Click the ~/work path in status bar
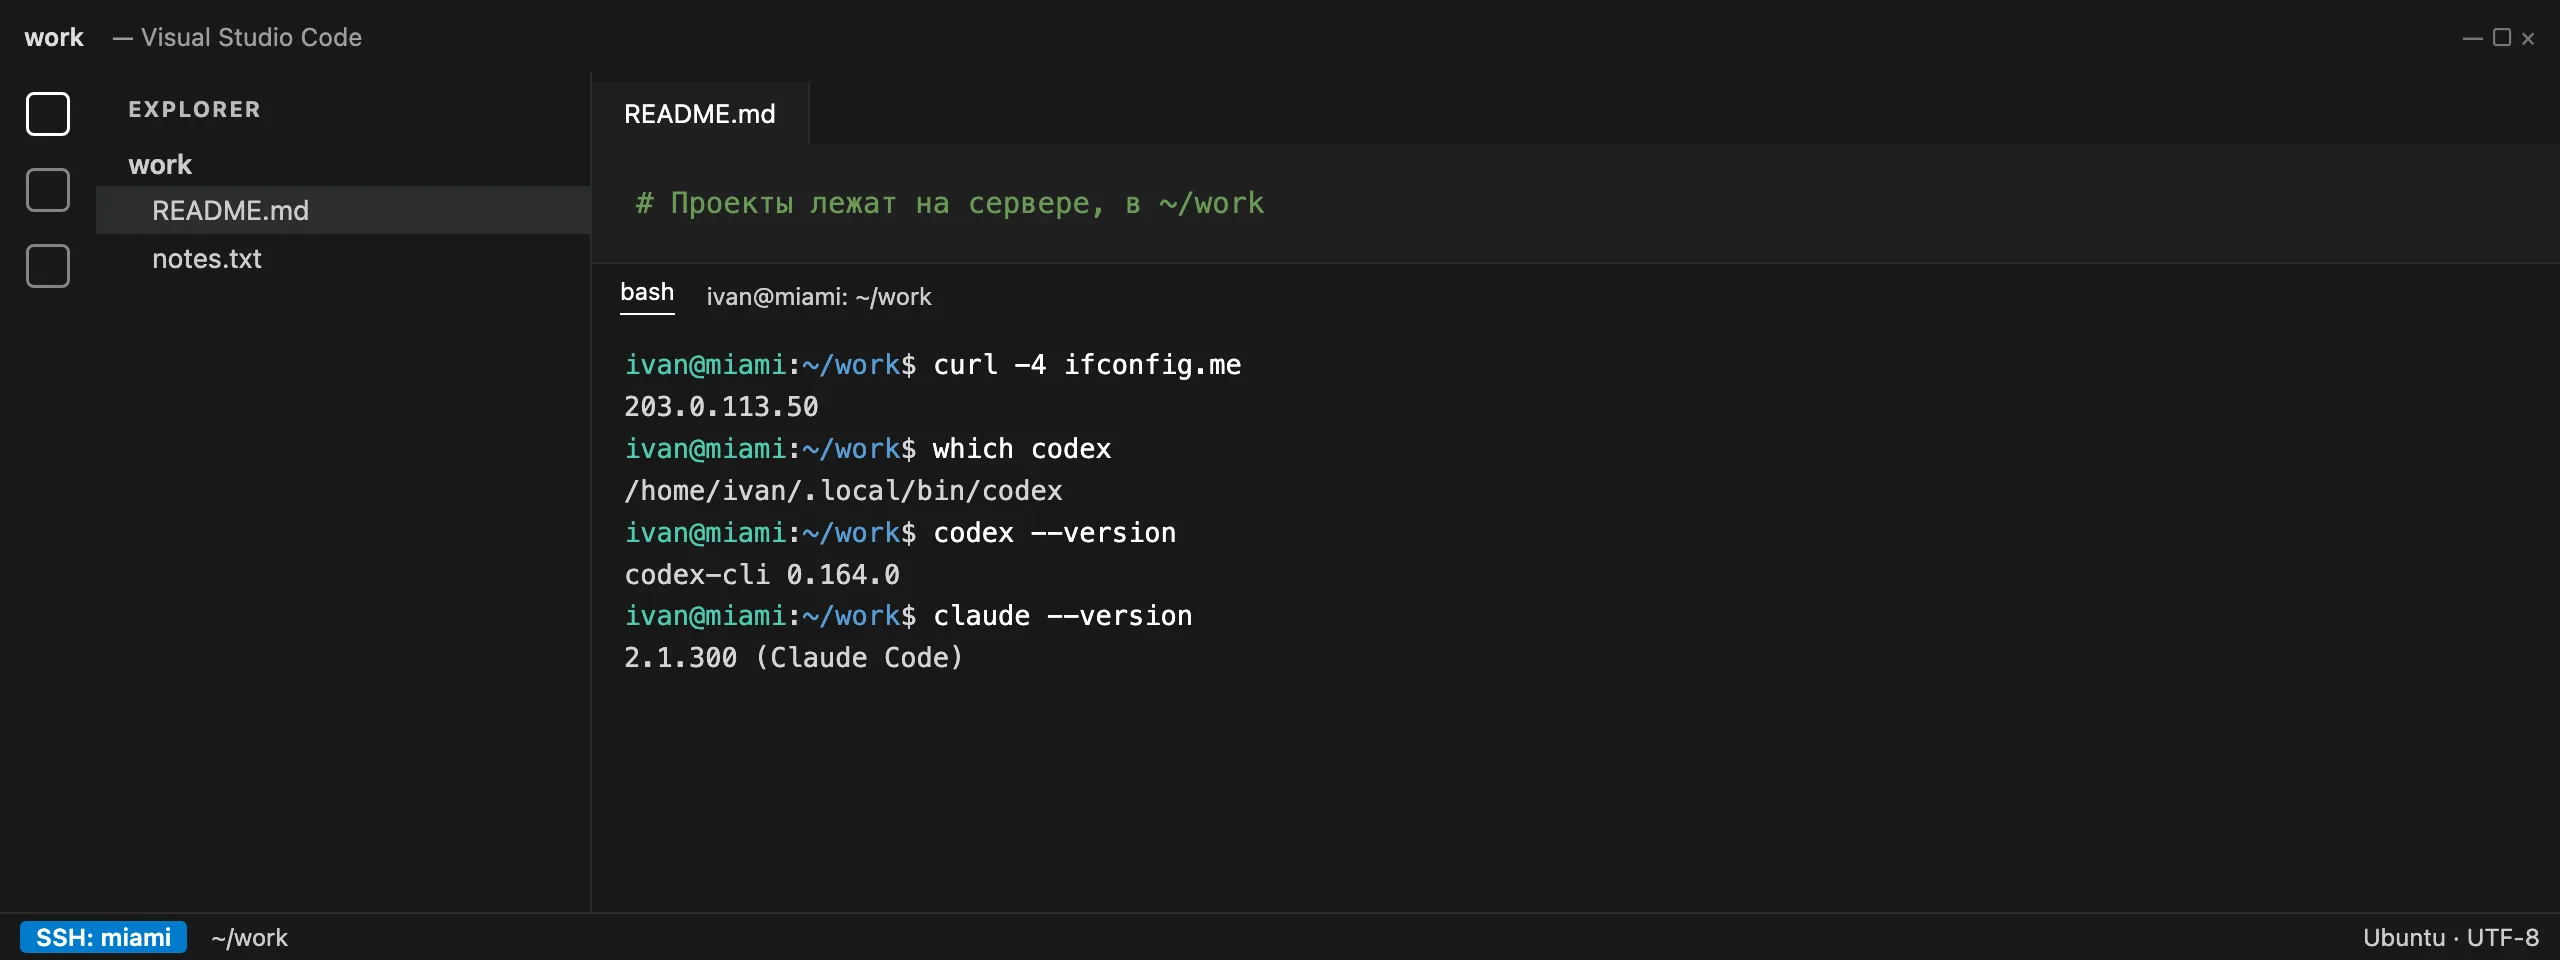The height and width of the screenshot is (960, 2560). tap(249, 938)
